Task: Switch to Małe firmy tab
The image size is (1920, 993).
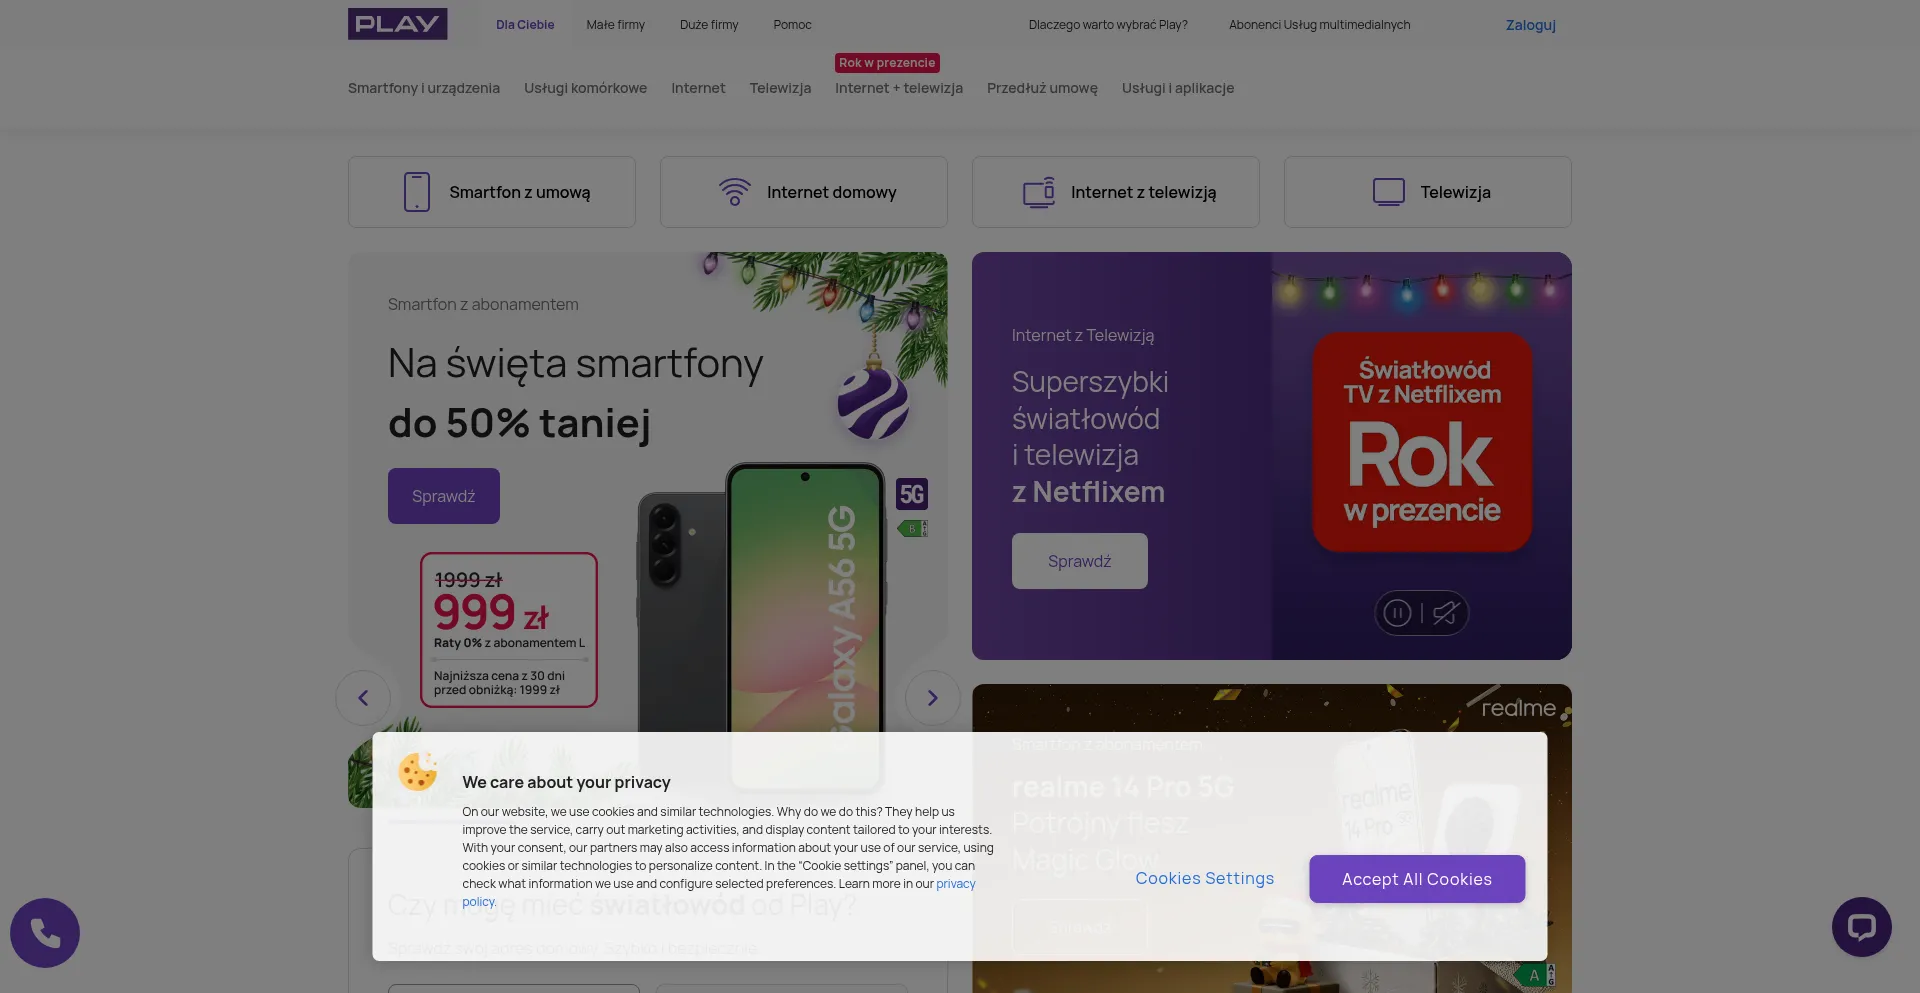Action: coord(616,25)
